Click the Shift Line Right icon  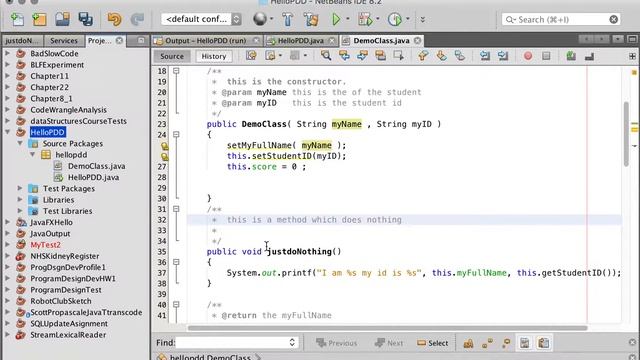tap(503, 56)
